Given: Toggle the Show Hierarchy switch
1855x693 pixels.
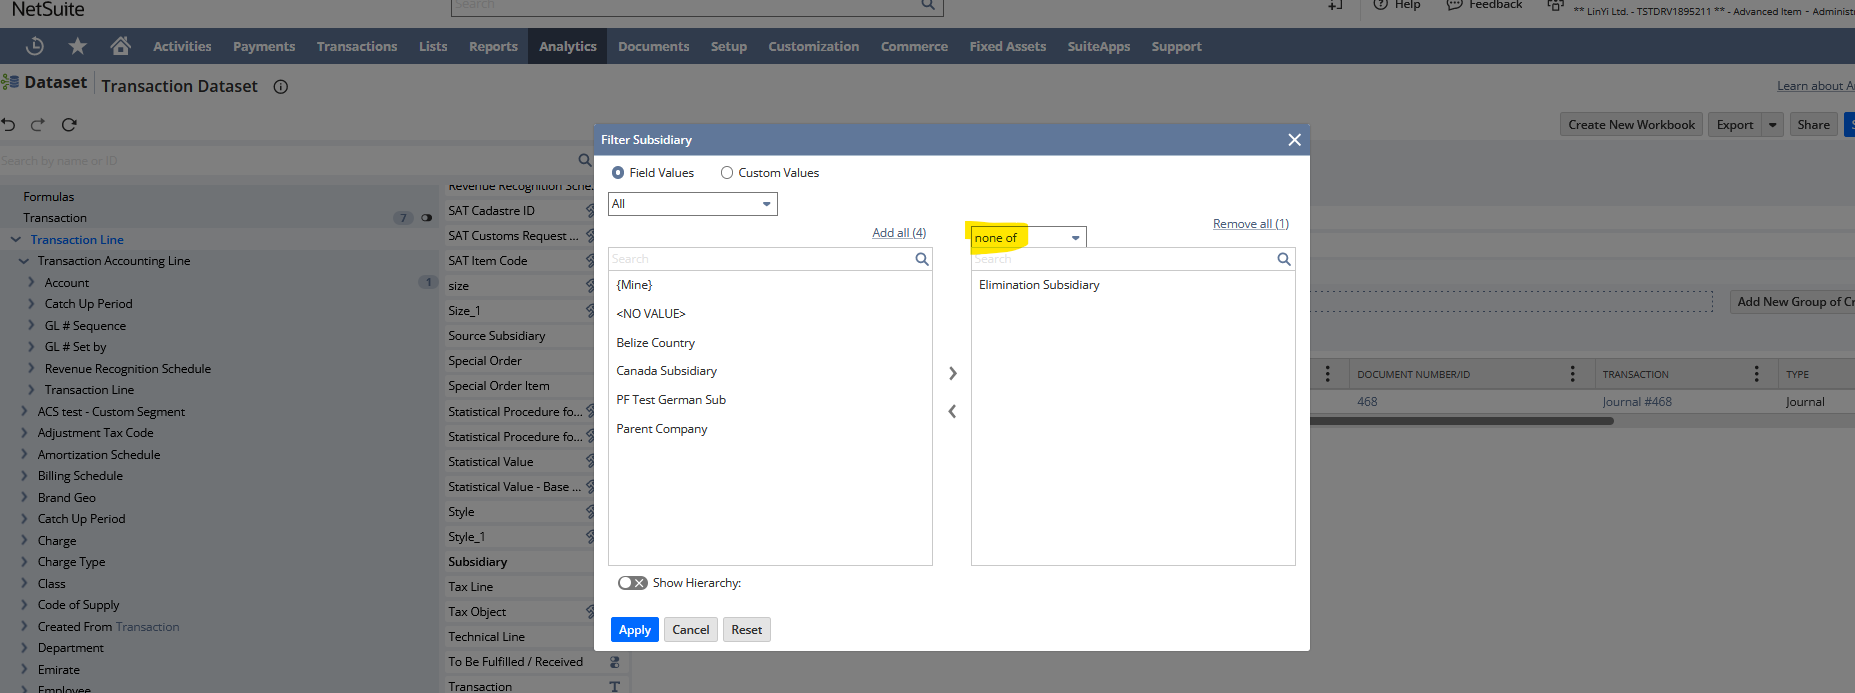Looking at the screenshot, I should coord(632,583).
